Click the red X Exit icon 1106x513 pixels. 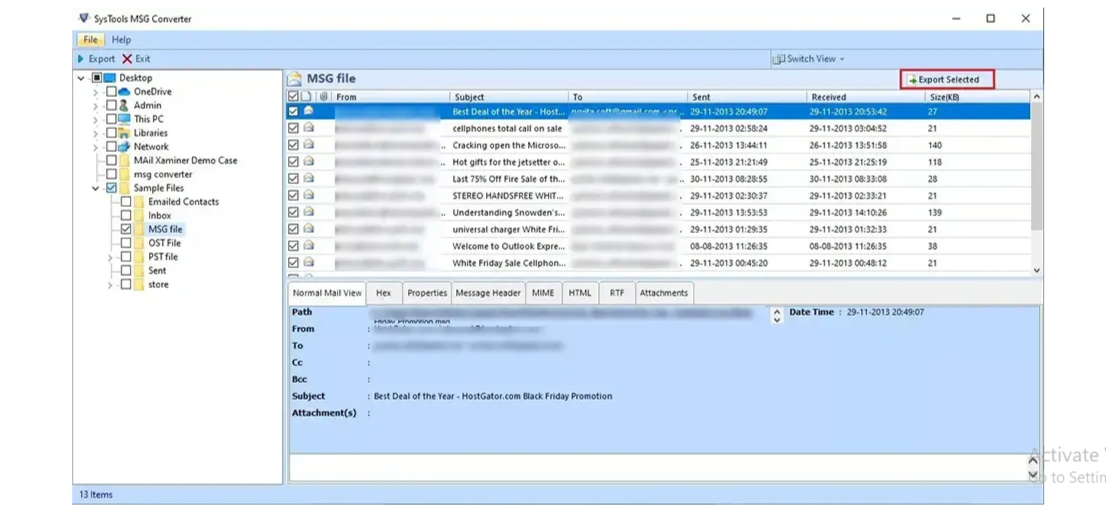coord(127,59)
